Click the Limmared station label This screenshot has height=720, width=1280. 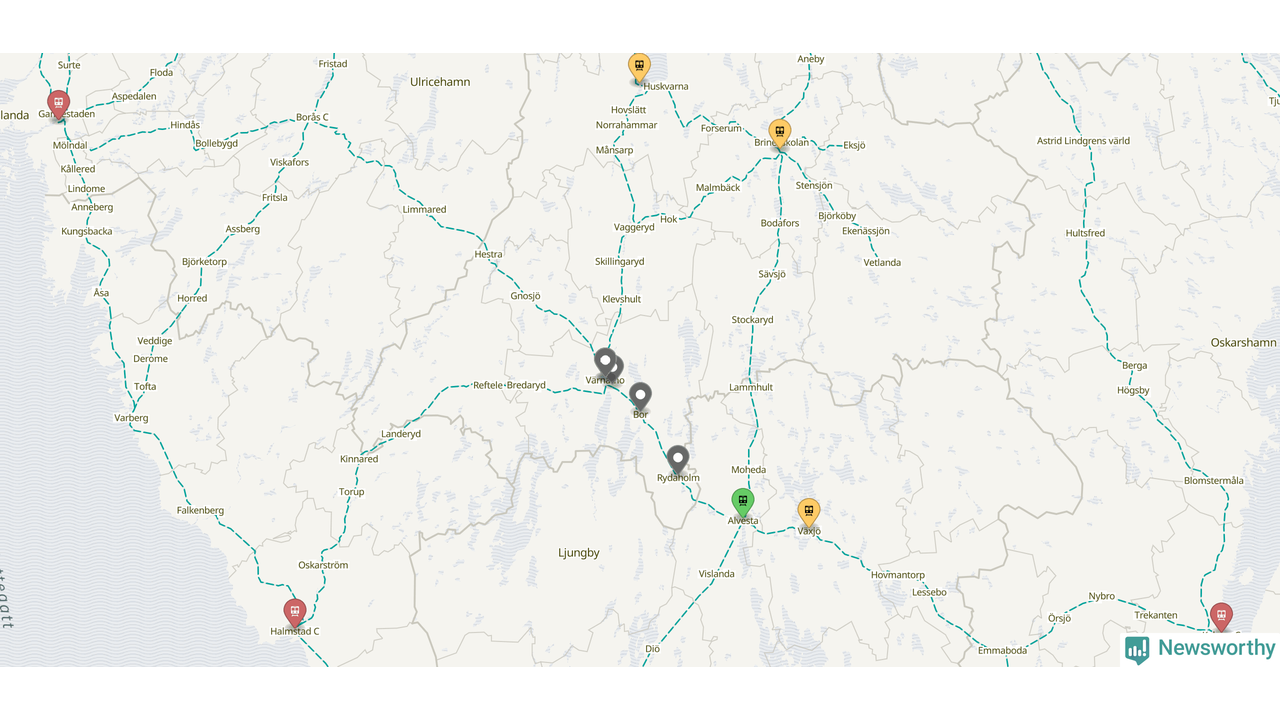424,209
